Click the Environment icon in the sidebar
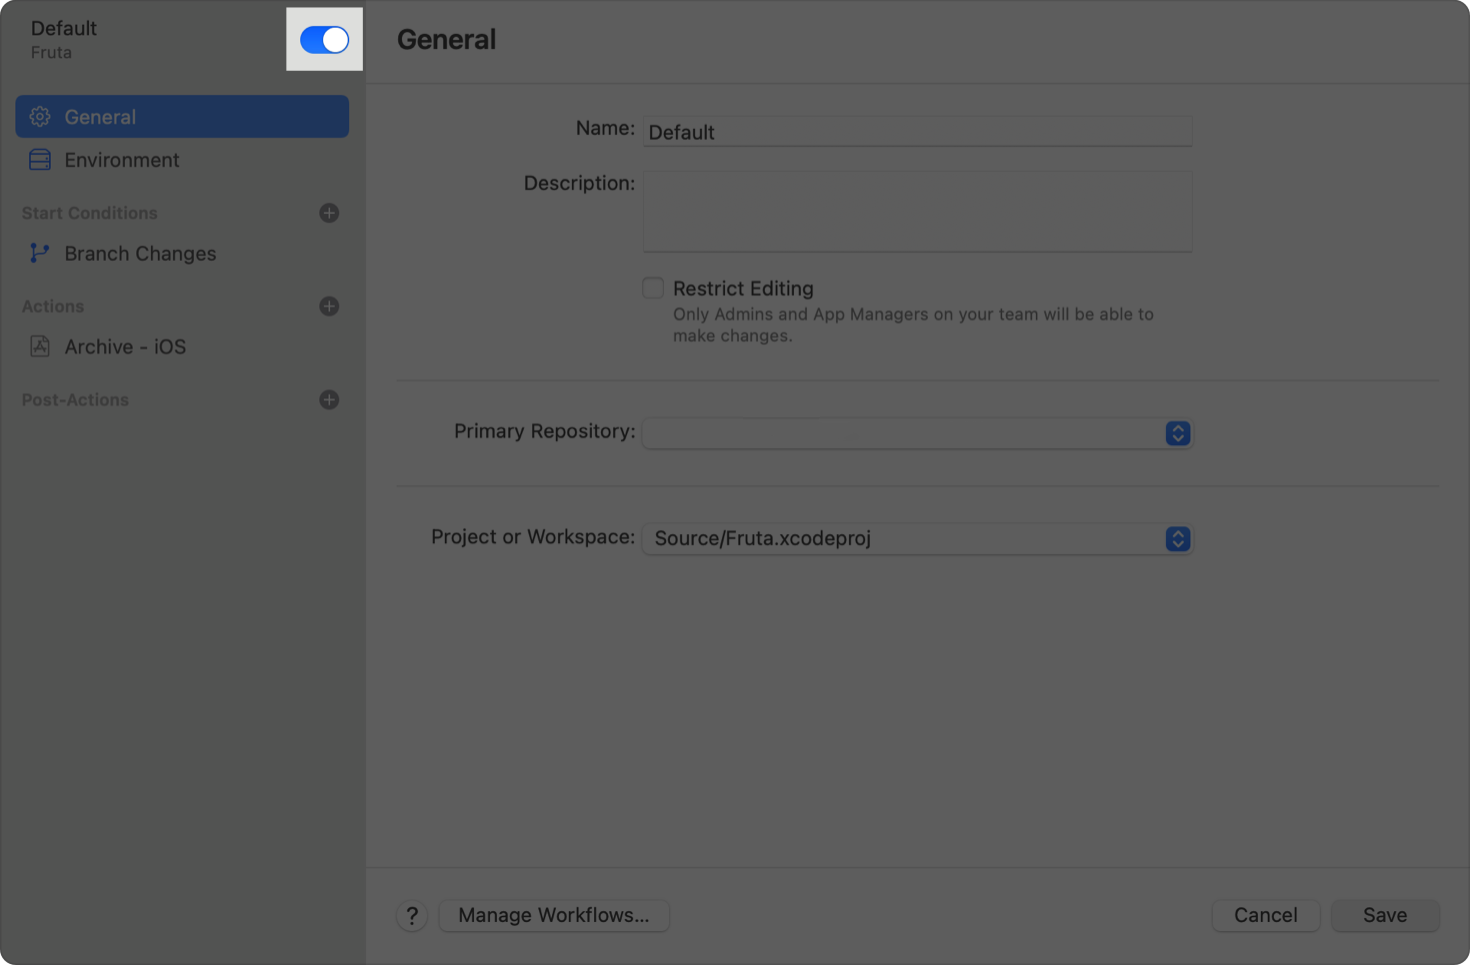Screen dimensions: 1470x965 pos(40,160)
